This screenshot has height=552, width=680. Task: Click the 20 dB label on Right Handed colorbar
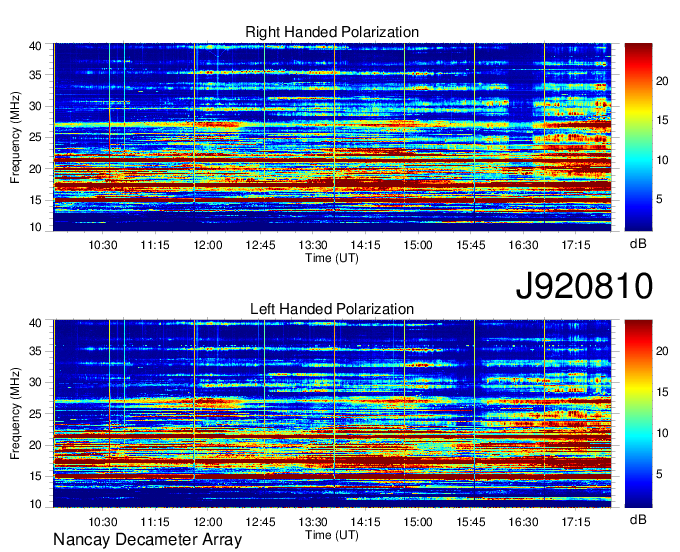pos(662,81)
